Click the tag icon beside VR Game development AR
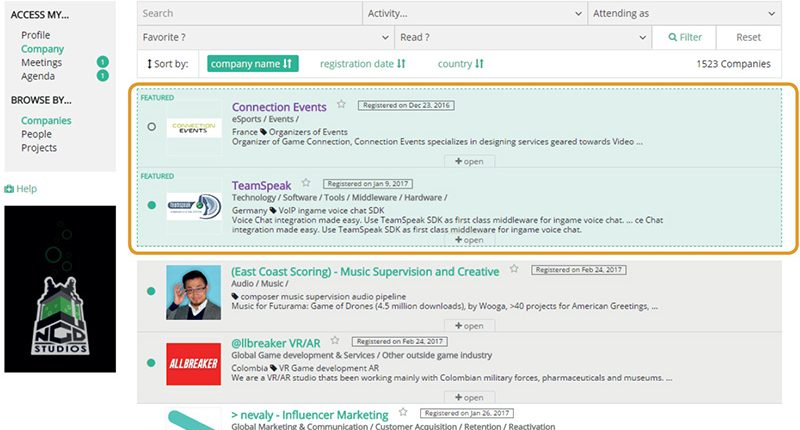800x430 pixels. (273, 368)
